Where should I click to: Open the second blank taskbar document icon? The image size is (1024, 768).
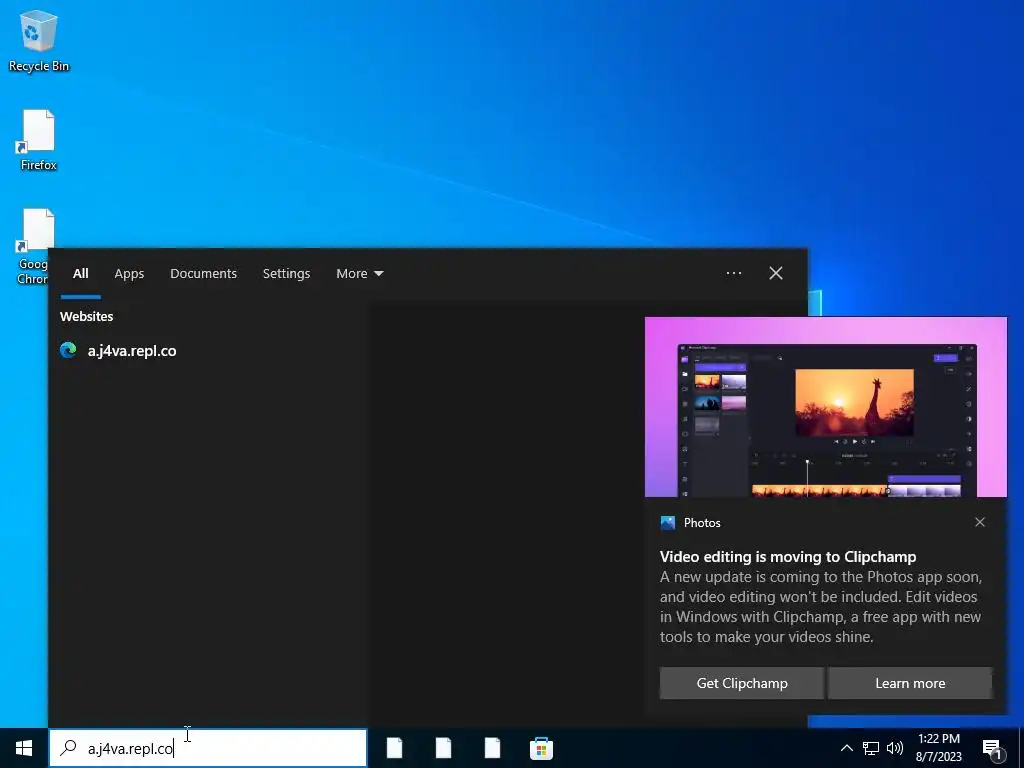[443, 748]
